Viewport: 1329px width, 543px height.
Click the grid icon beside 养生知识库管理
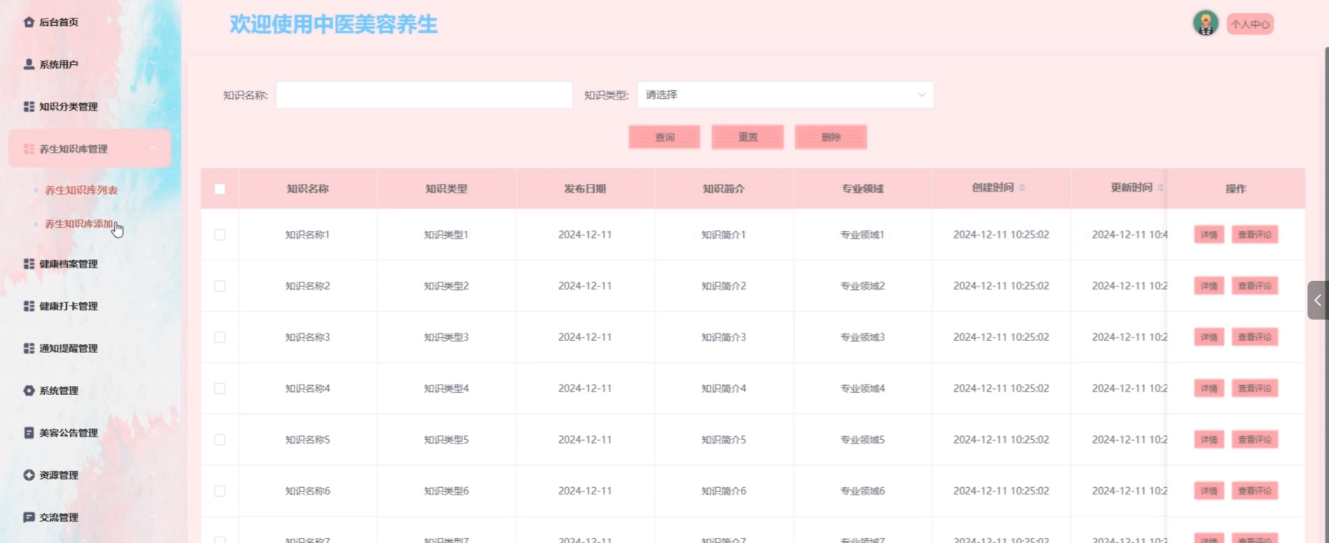coord(29,149)
